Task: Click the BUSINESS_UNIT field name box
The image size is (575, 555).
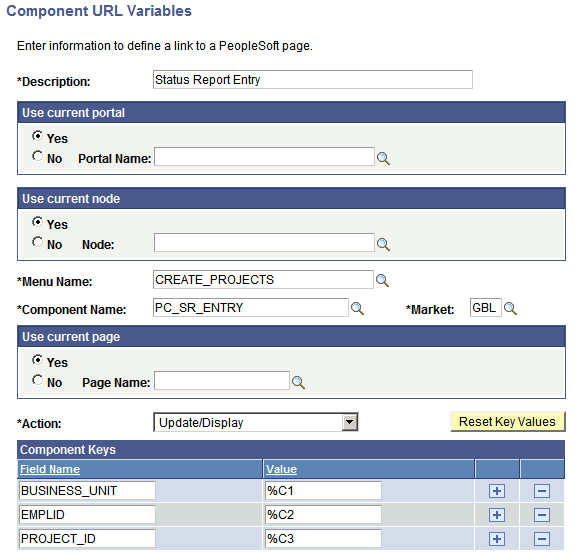Action: click(x=87, y=490)
